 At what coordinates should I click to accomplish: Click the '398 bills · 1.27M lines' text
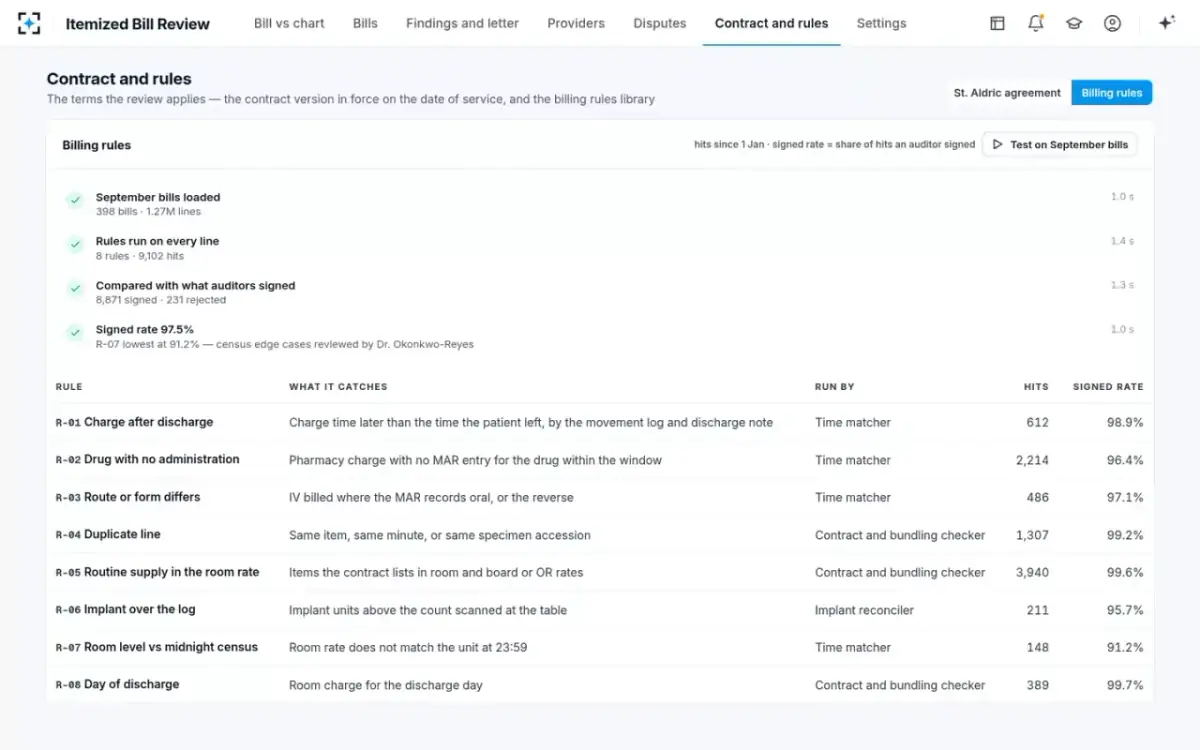tap(148, 212)
